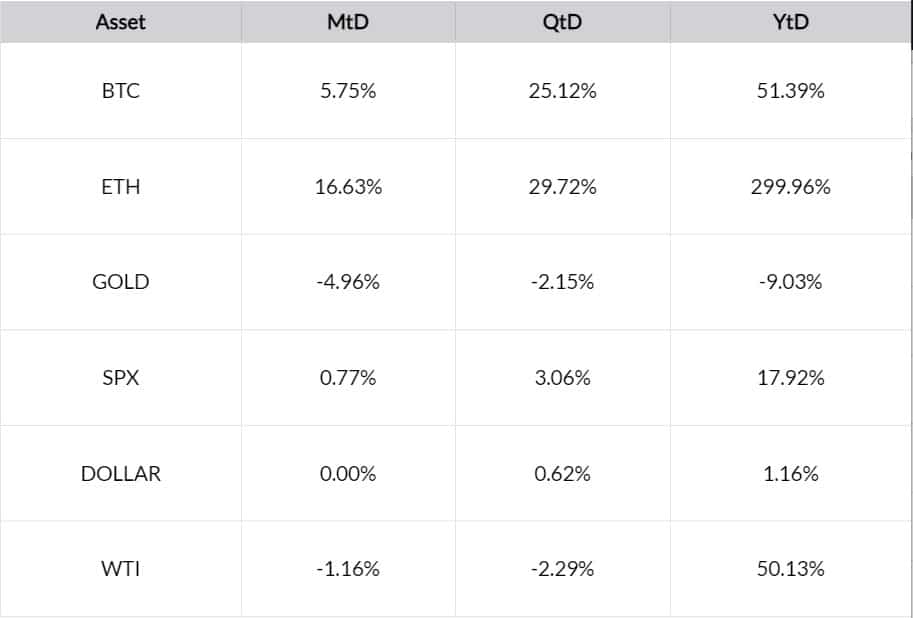Select the ETH asset row label
Image resolution: width=913 pixels, height=618 pixels.
click(120, 186)
